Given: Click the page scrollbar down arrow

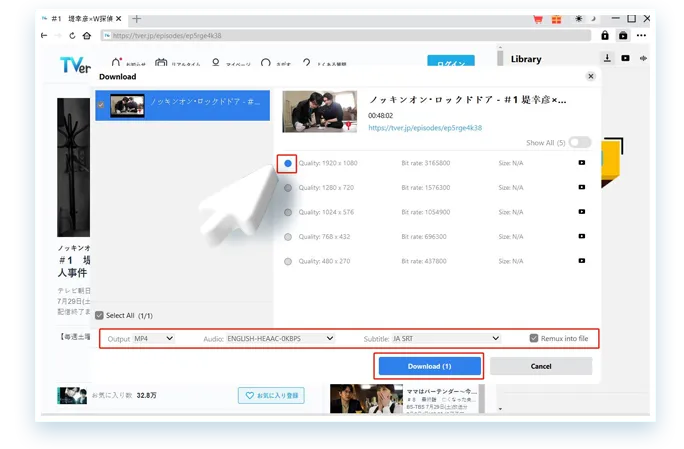Looking at the screenshot, I should [500, 409].
